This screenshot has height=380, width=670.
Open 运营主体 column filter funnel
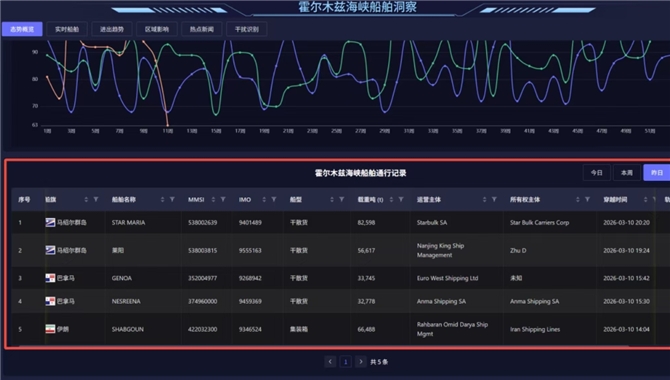[x=494, y=200]
